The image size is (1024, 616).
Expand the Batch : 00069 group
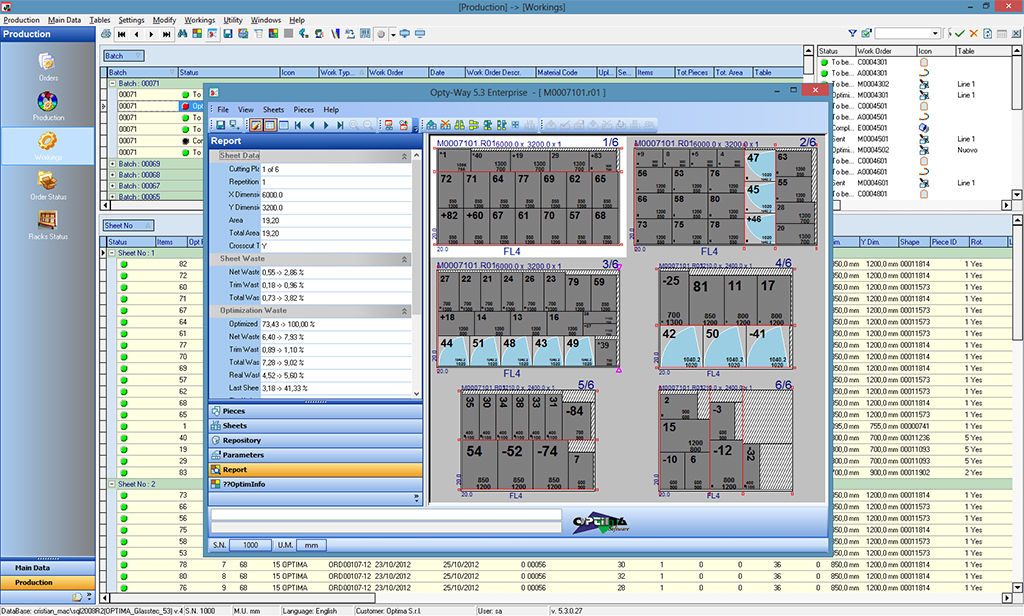pos(112,164)
